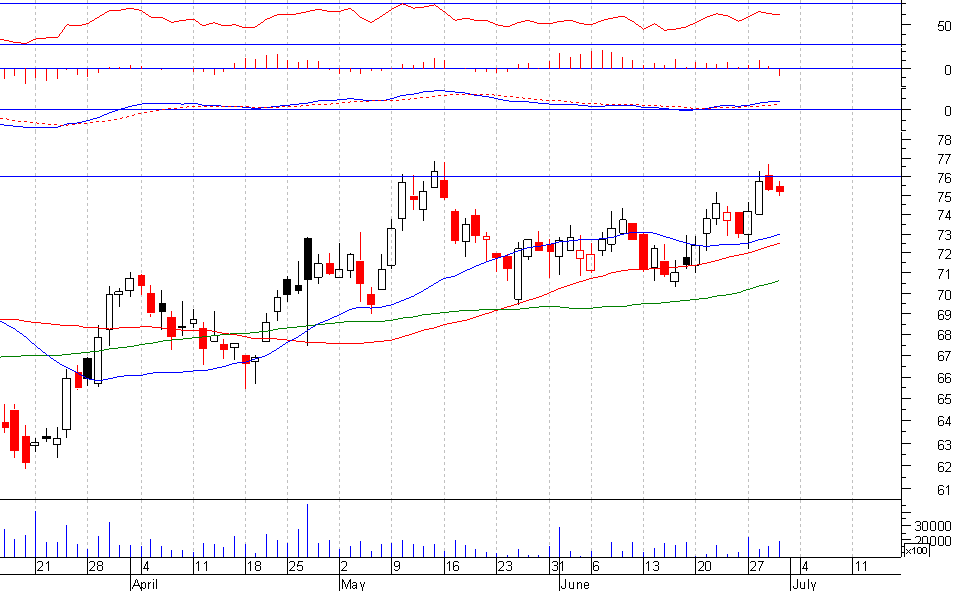Pick the 61 price axis label
Viewport: 956px width, 591px height.
[x=944, y=490]
